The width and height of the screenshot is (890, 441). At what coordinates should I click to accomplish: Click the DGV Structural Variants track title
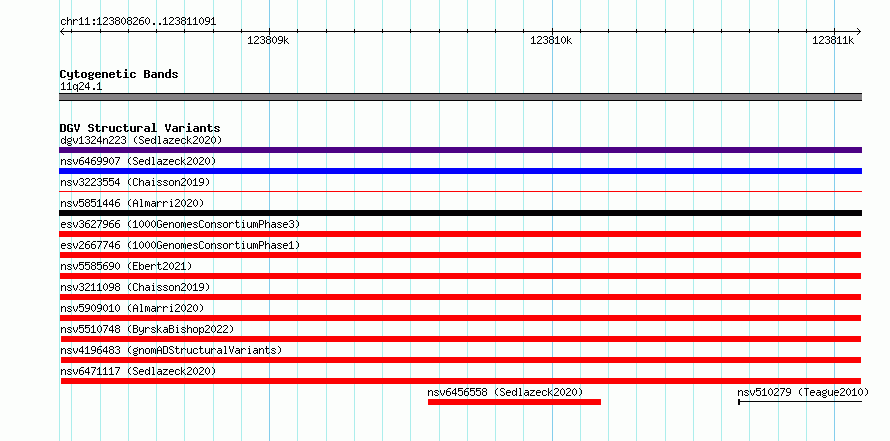click(140, 128)
